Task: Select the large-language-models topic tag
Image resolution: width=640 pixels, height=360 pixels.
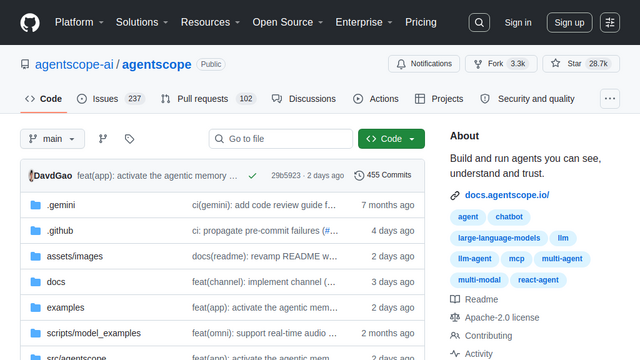Action: (x=499, y=238)
